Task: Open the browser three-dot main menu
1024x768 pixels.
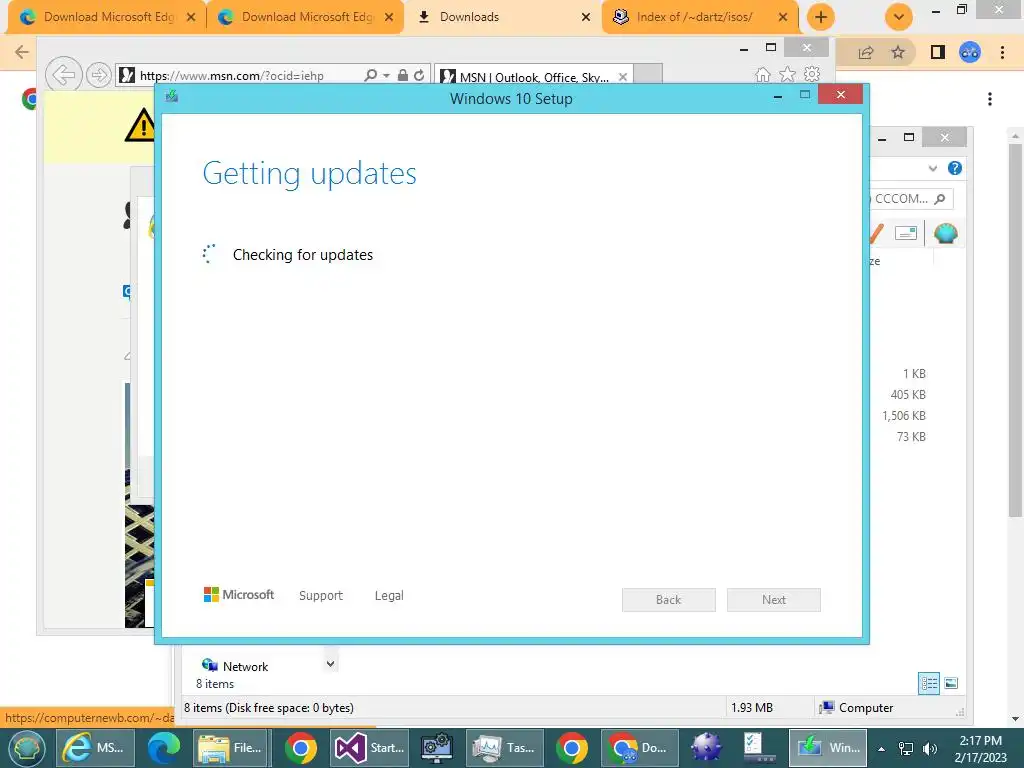Action: coord(1002,52)
